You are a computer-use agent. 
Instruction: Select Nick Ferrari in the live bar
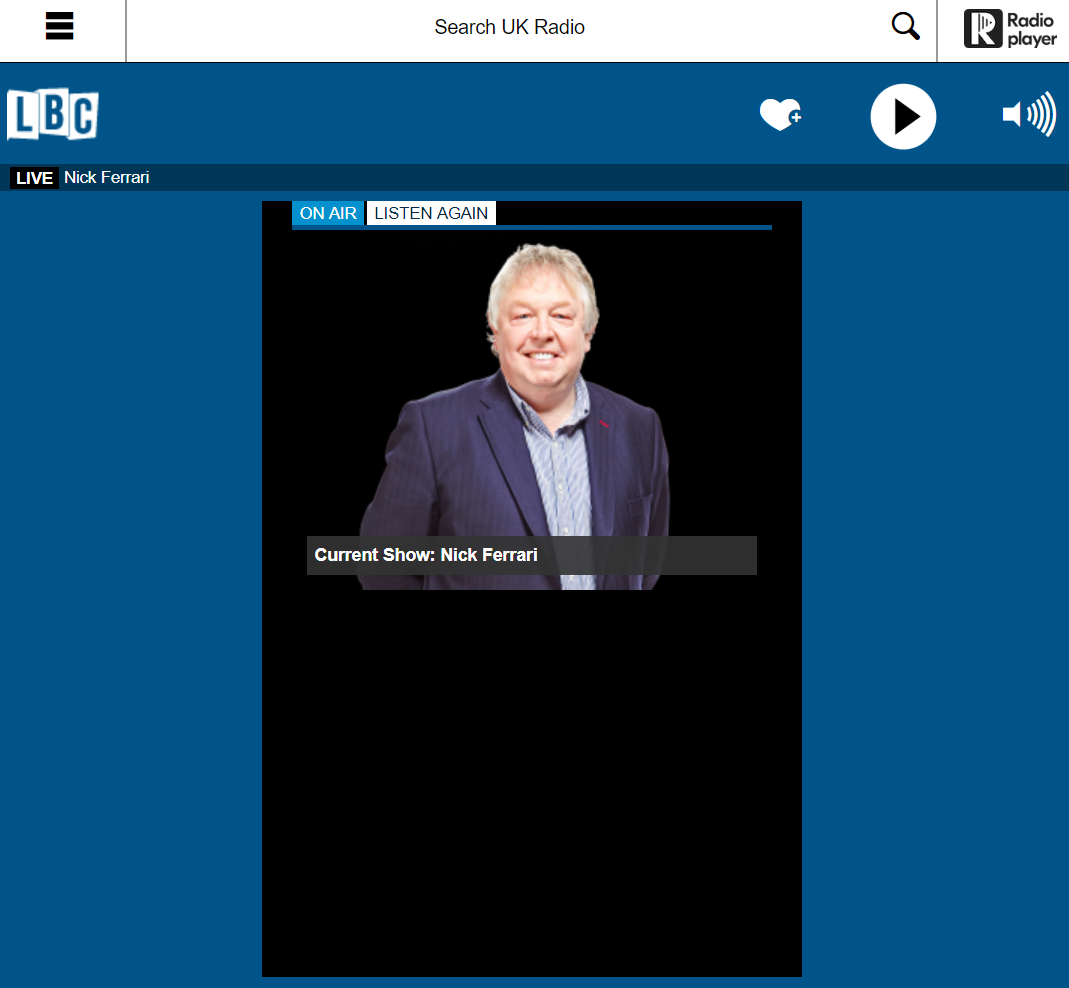(106, 178)
